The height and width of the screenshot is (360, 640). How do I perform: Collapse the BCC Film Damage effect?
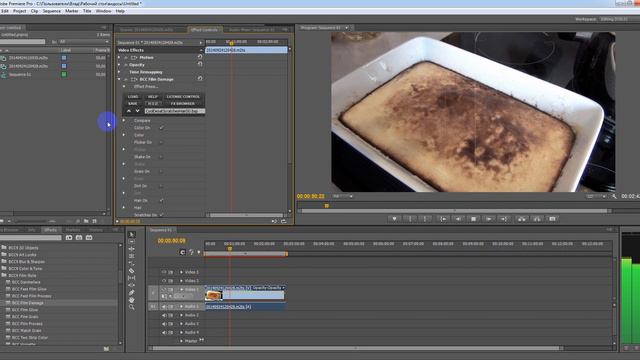coord(119,79)
